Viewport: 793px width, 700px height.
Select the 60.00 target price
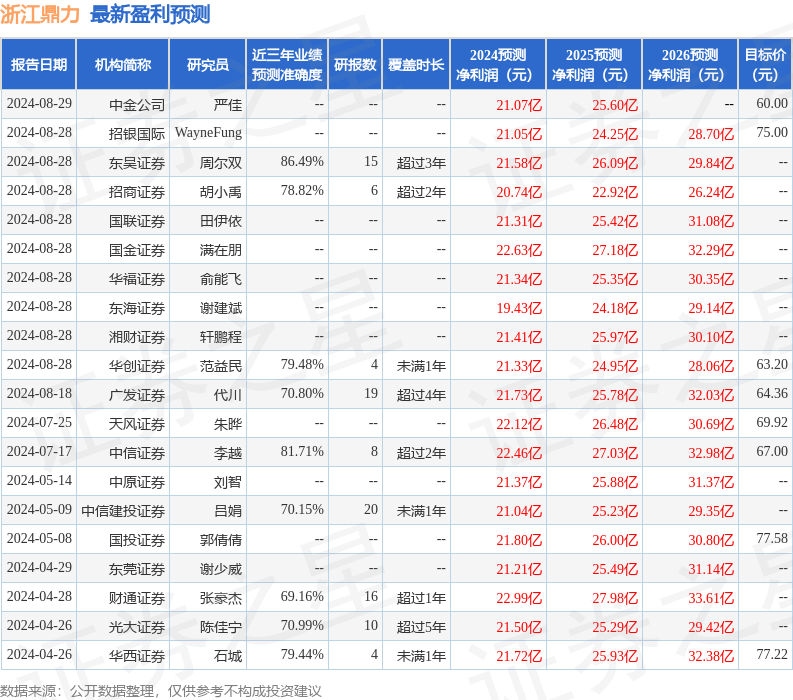tap(772, 103)
